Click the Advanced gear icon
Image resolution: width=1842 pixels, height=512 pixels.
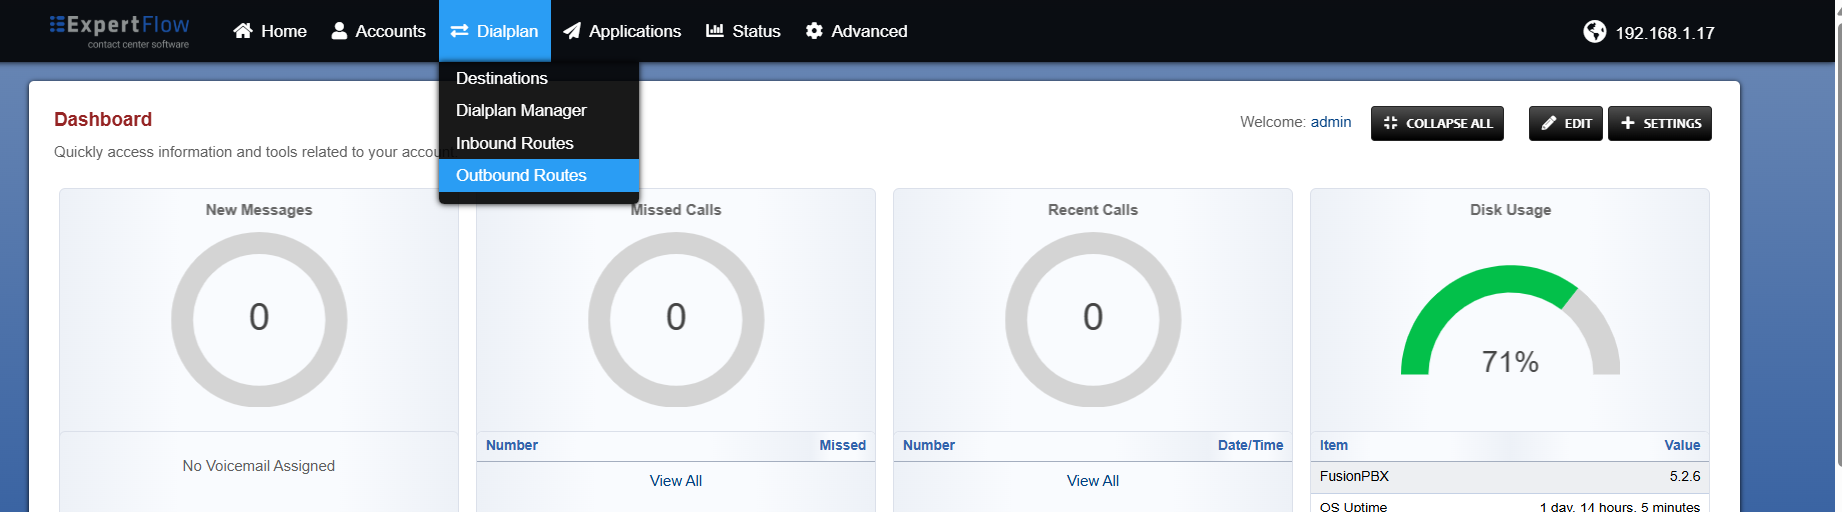[x=814, y=31]
